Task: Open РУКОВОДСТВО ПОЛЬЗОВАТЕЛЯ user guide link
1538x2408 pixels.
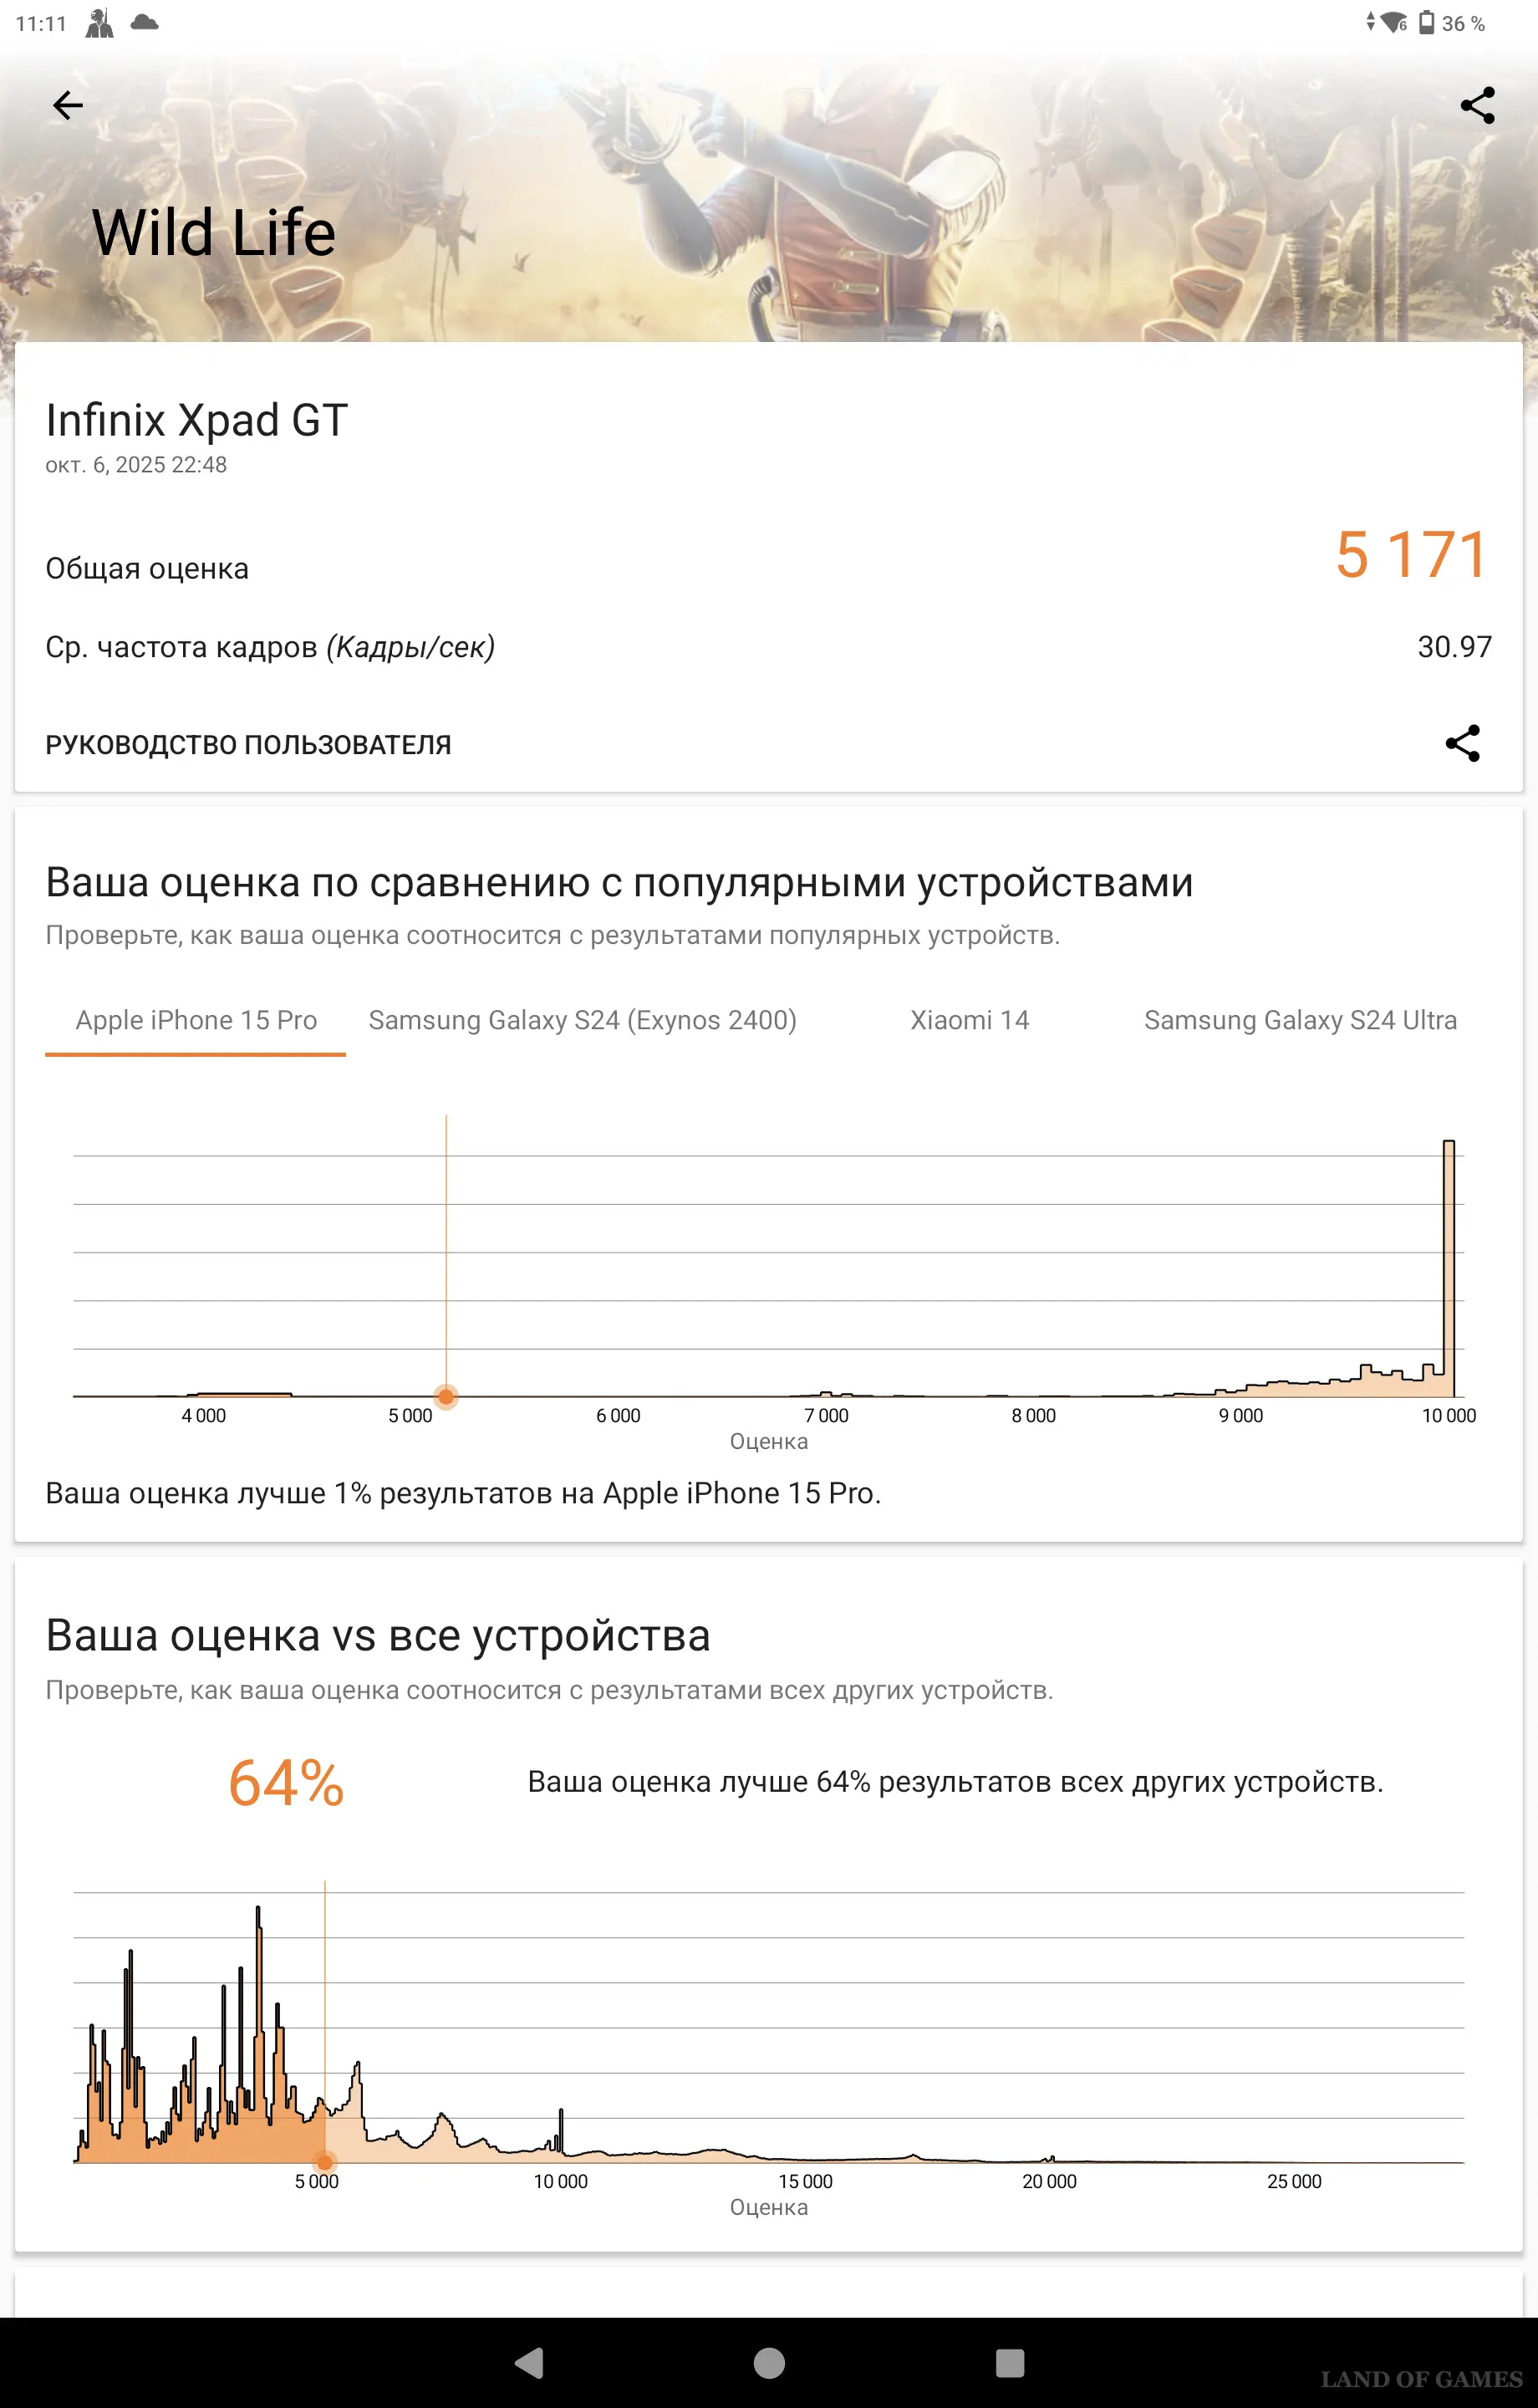Action: click(248, 745)
